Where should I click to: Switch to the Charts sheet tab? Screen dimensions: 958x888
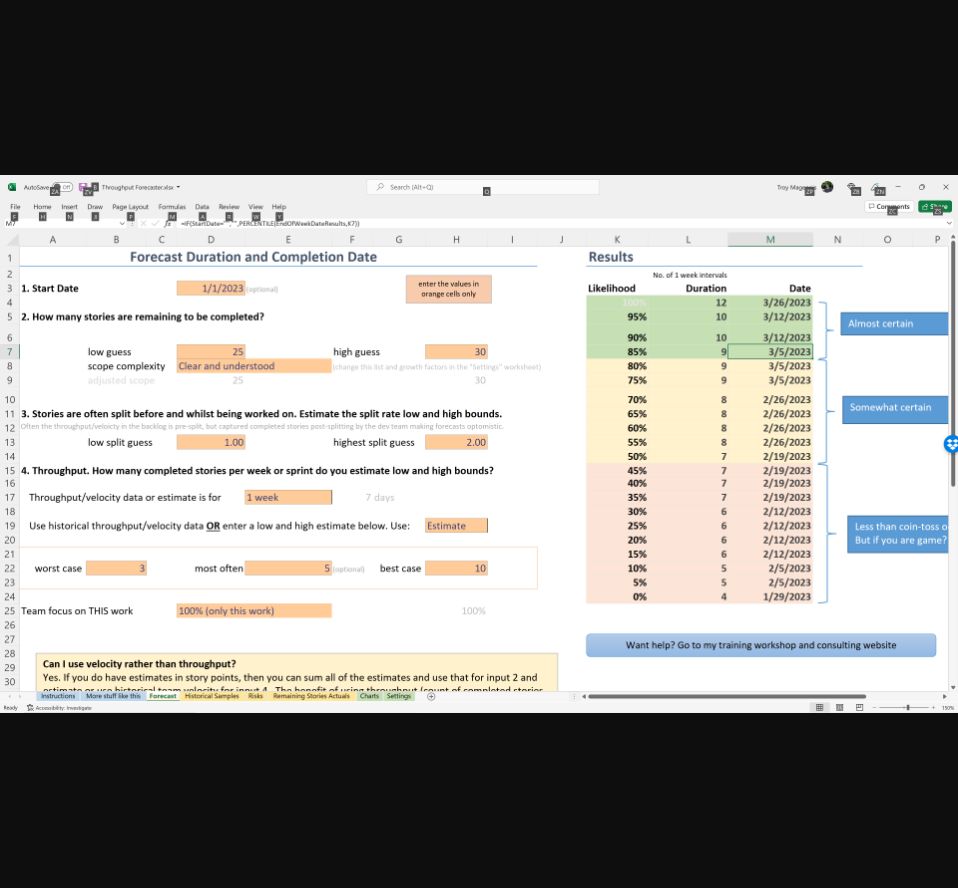[369, 696]
